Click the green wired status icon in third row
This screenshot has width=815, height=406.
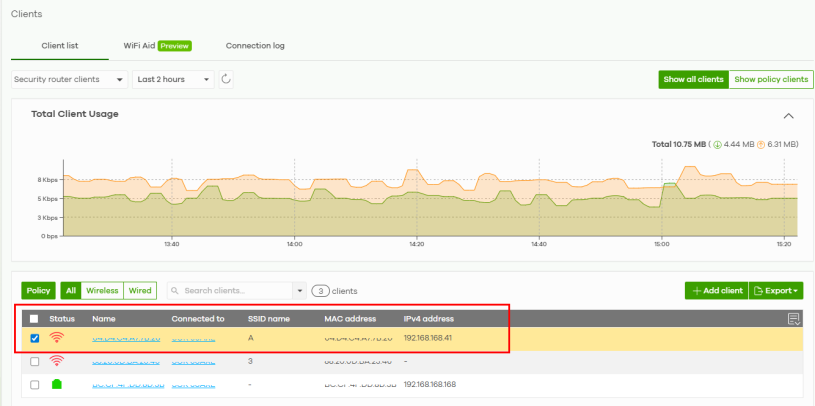[57, 385]
